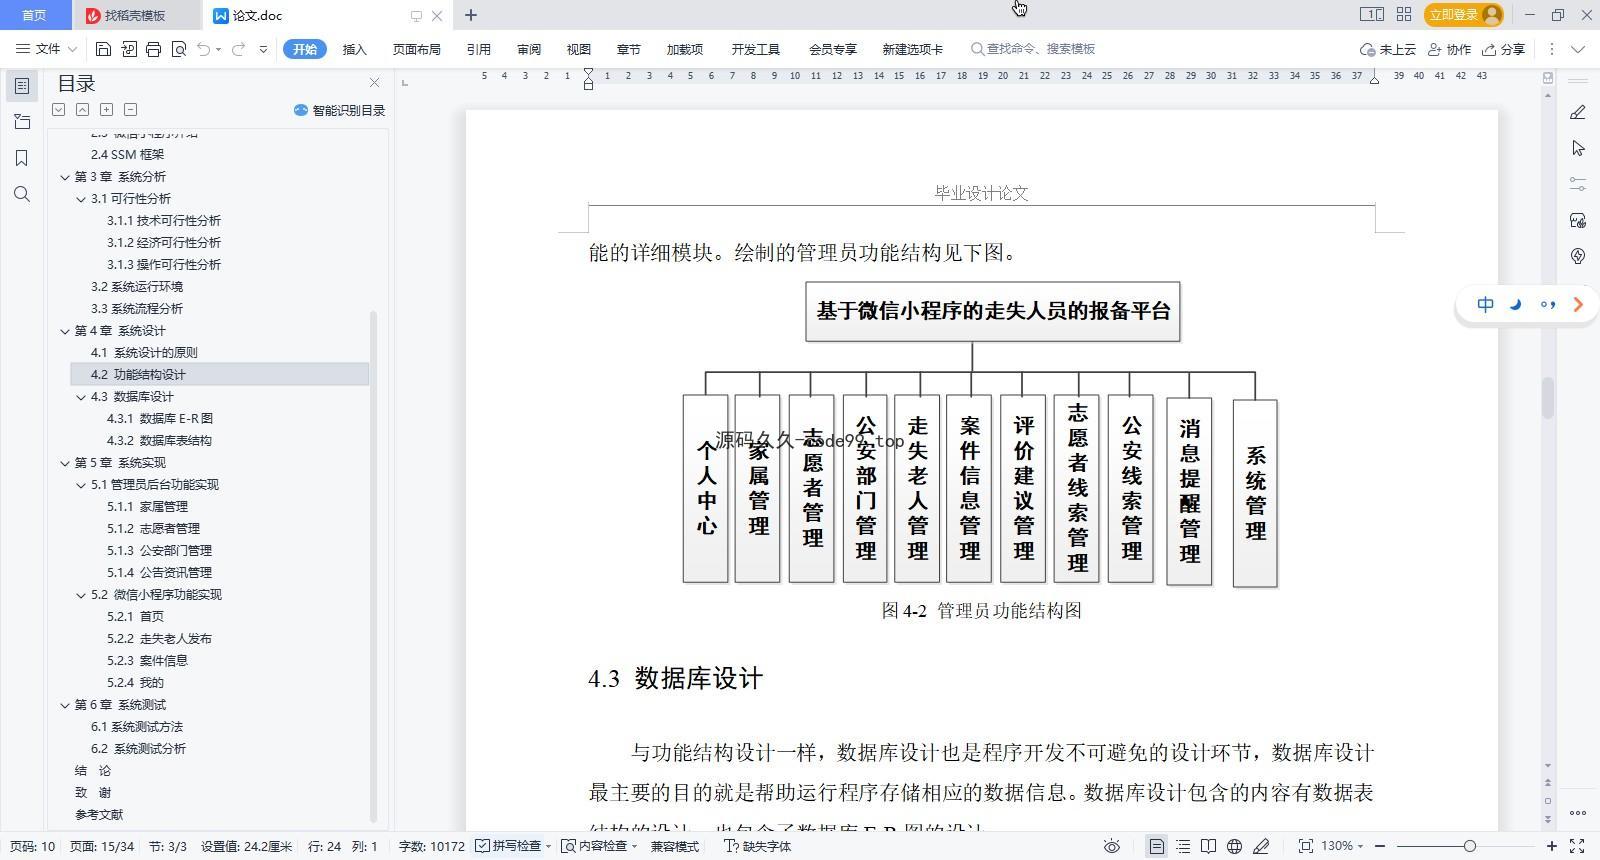
Task: Click the Undo arrow
Action: (204, 49)
